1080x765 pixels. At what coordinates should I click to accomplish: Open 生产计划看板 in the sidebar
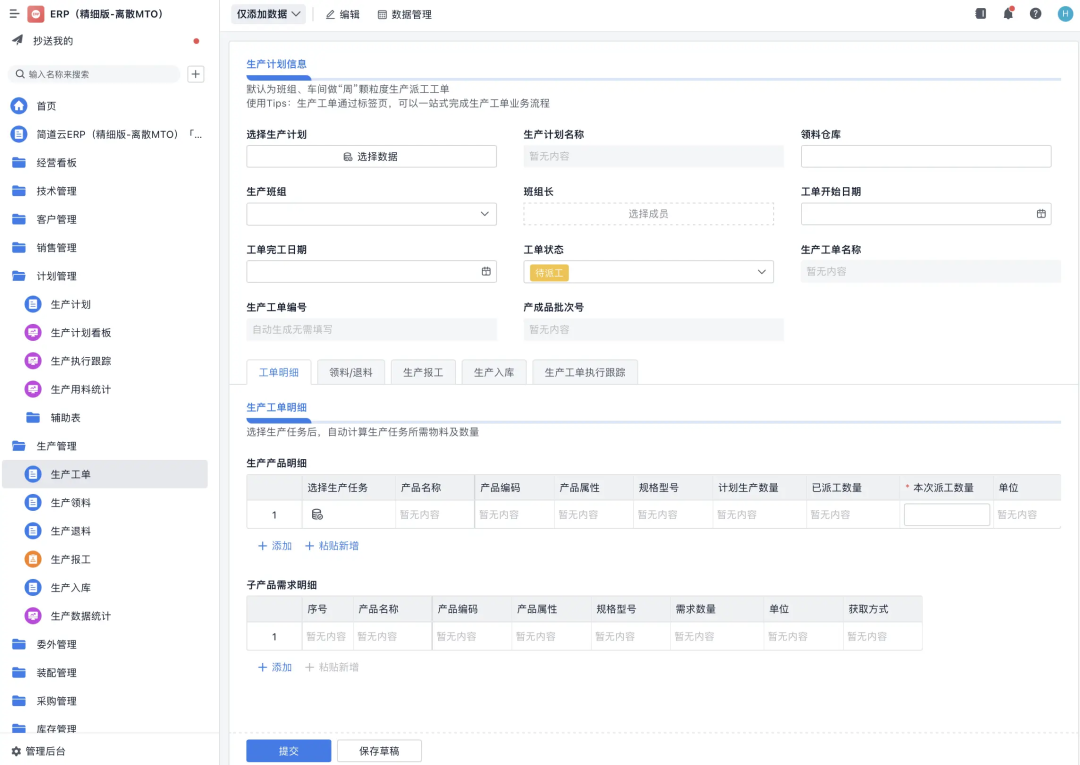(x=80, y=333)
